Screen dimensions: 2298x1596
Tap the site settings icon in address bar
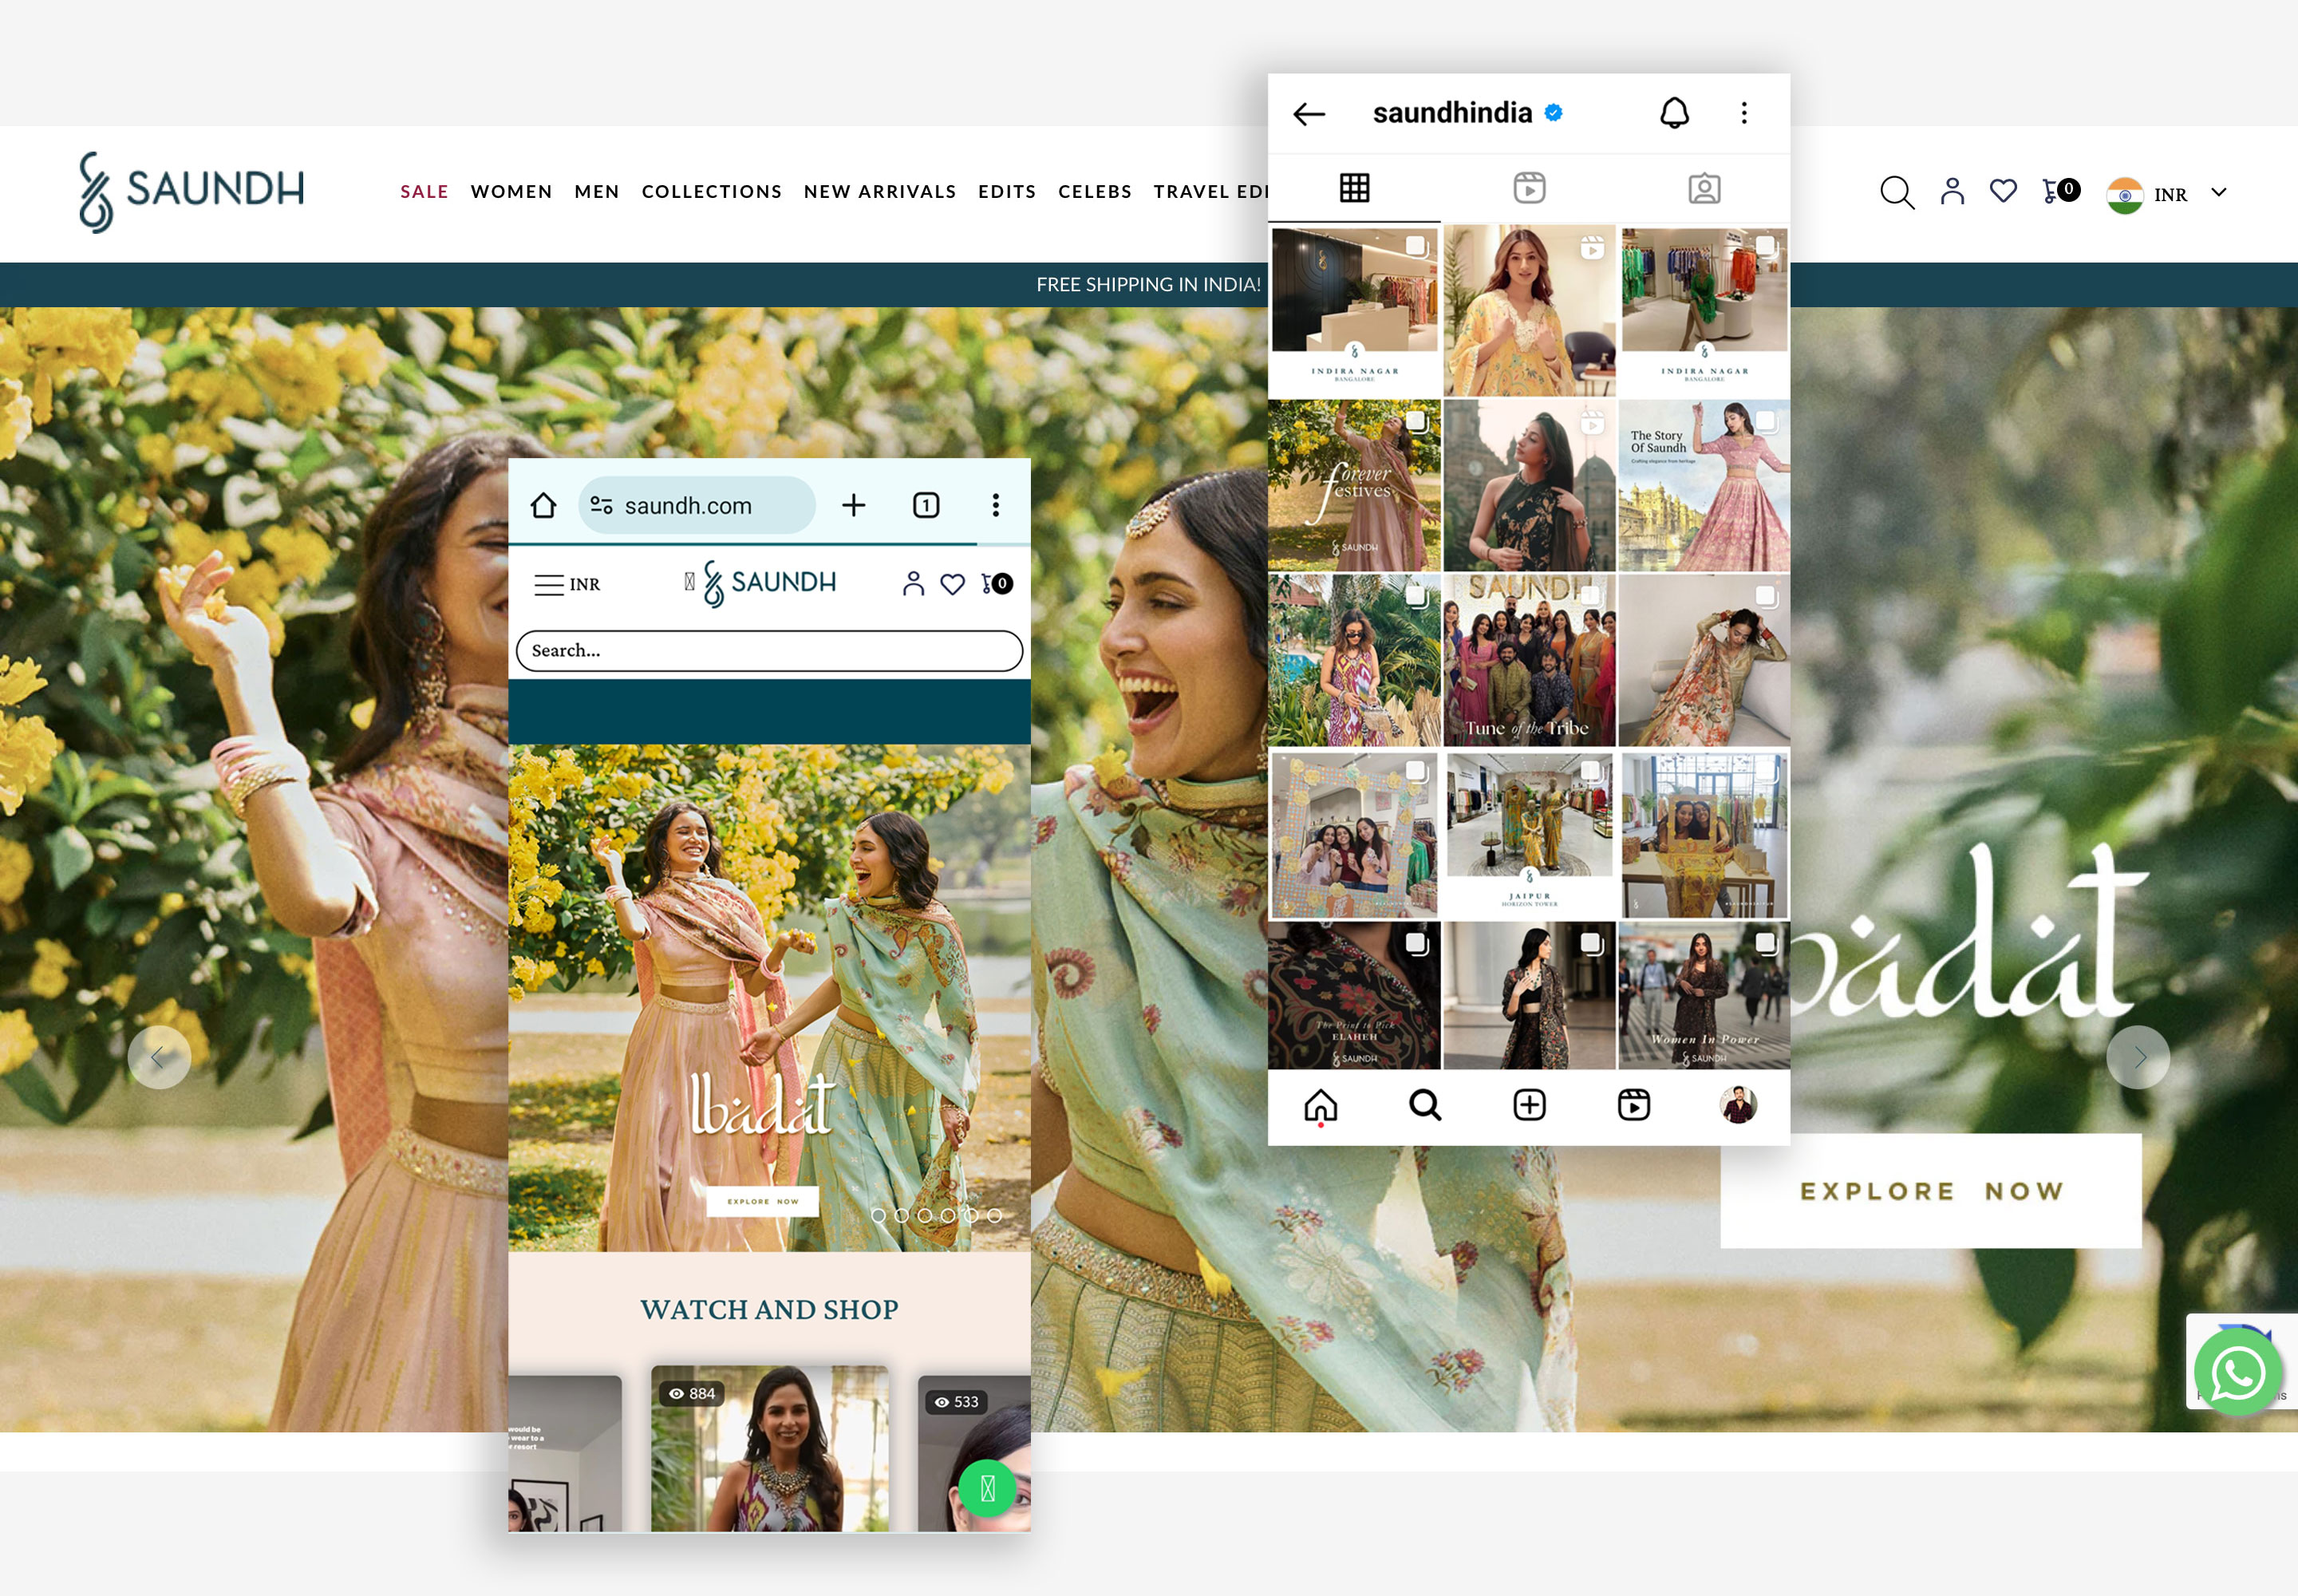(601, 506)
